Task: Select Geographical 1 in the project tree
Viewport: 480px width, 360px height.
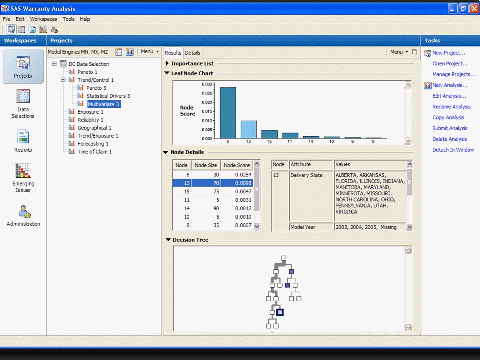Action: coord(94,128)
